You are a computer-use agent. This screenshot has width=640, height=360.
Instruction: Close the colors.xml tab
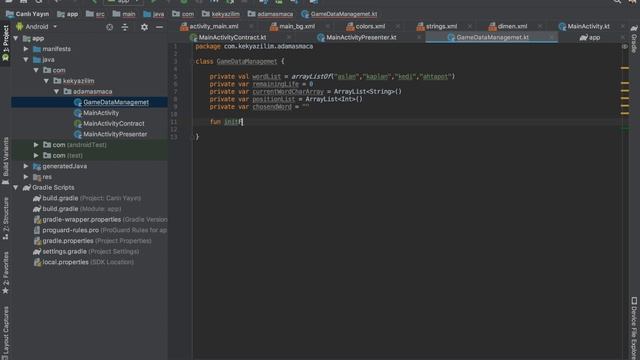coord(398,27)
